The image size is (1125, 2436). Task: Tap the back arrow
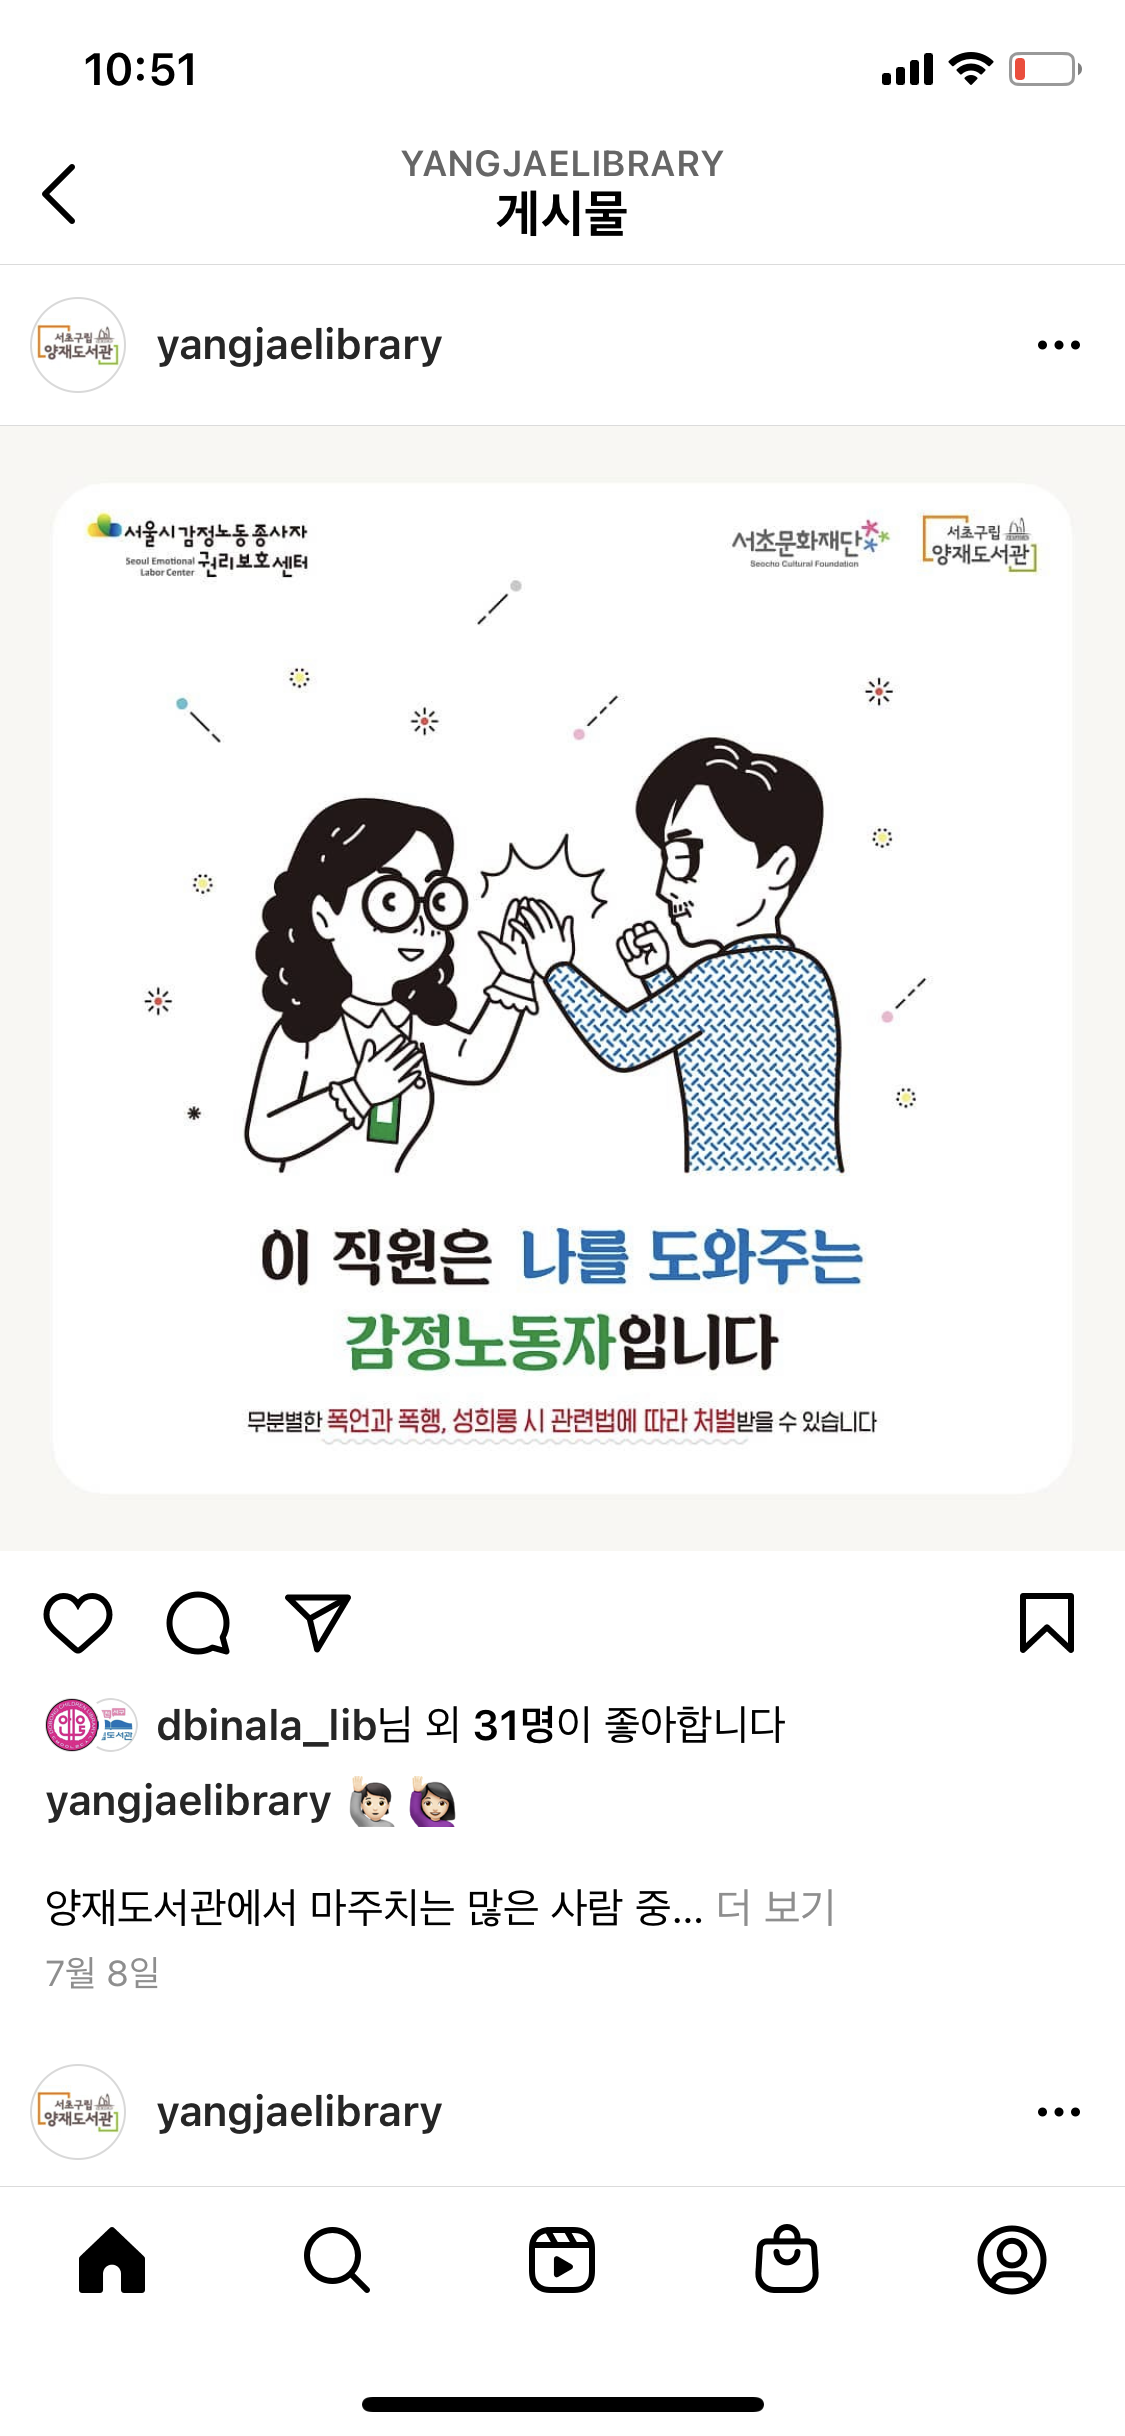click(59, 194)
